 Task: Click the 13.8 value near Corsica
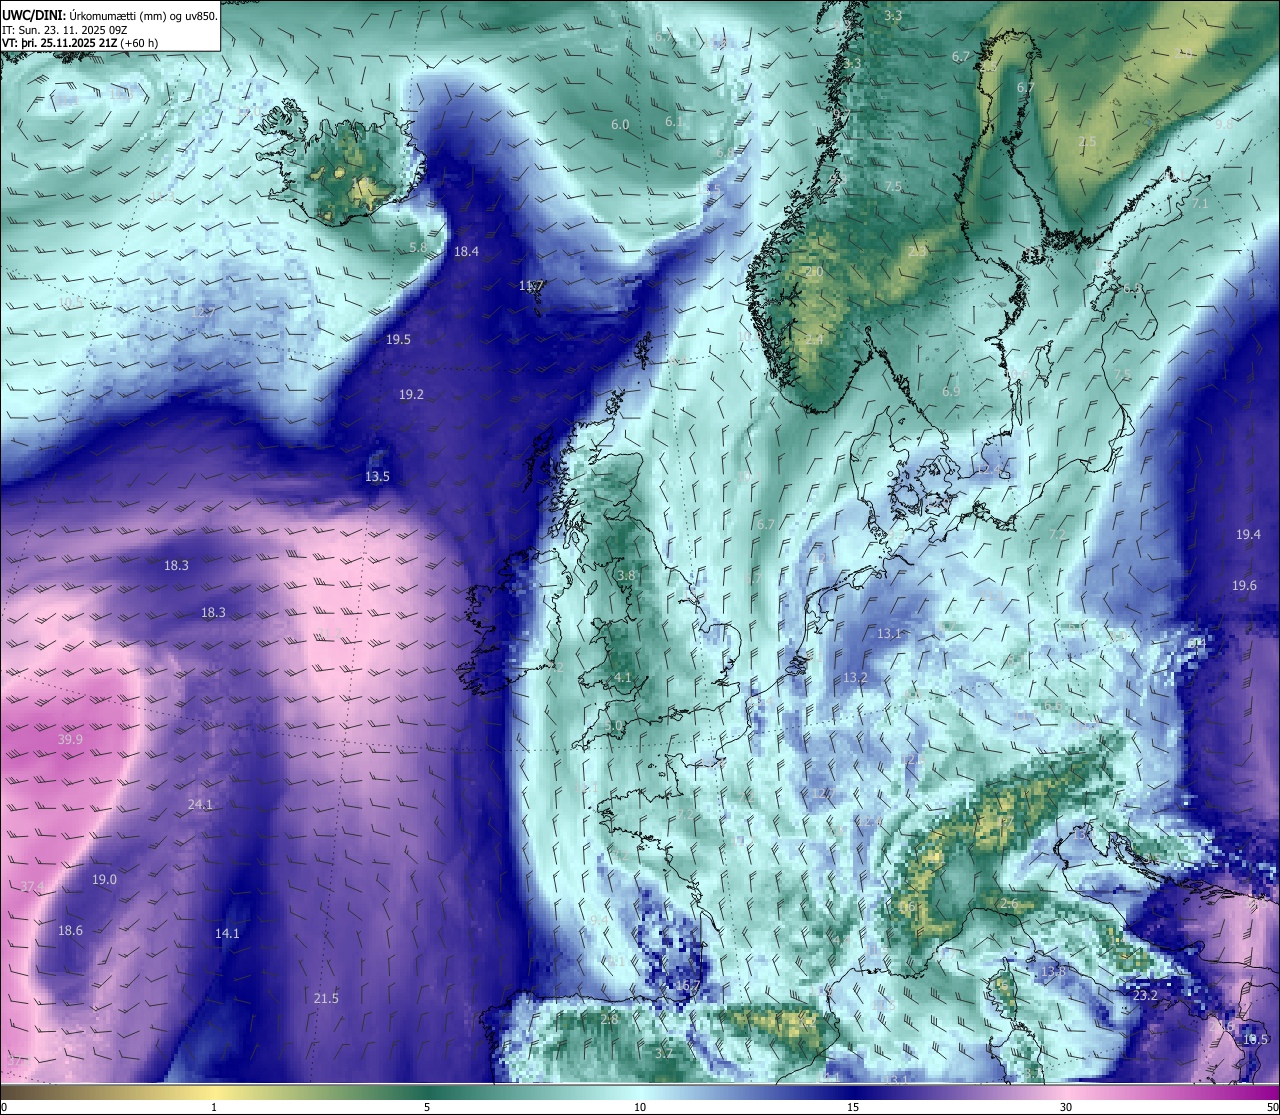1053,972
